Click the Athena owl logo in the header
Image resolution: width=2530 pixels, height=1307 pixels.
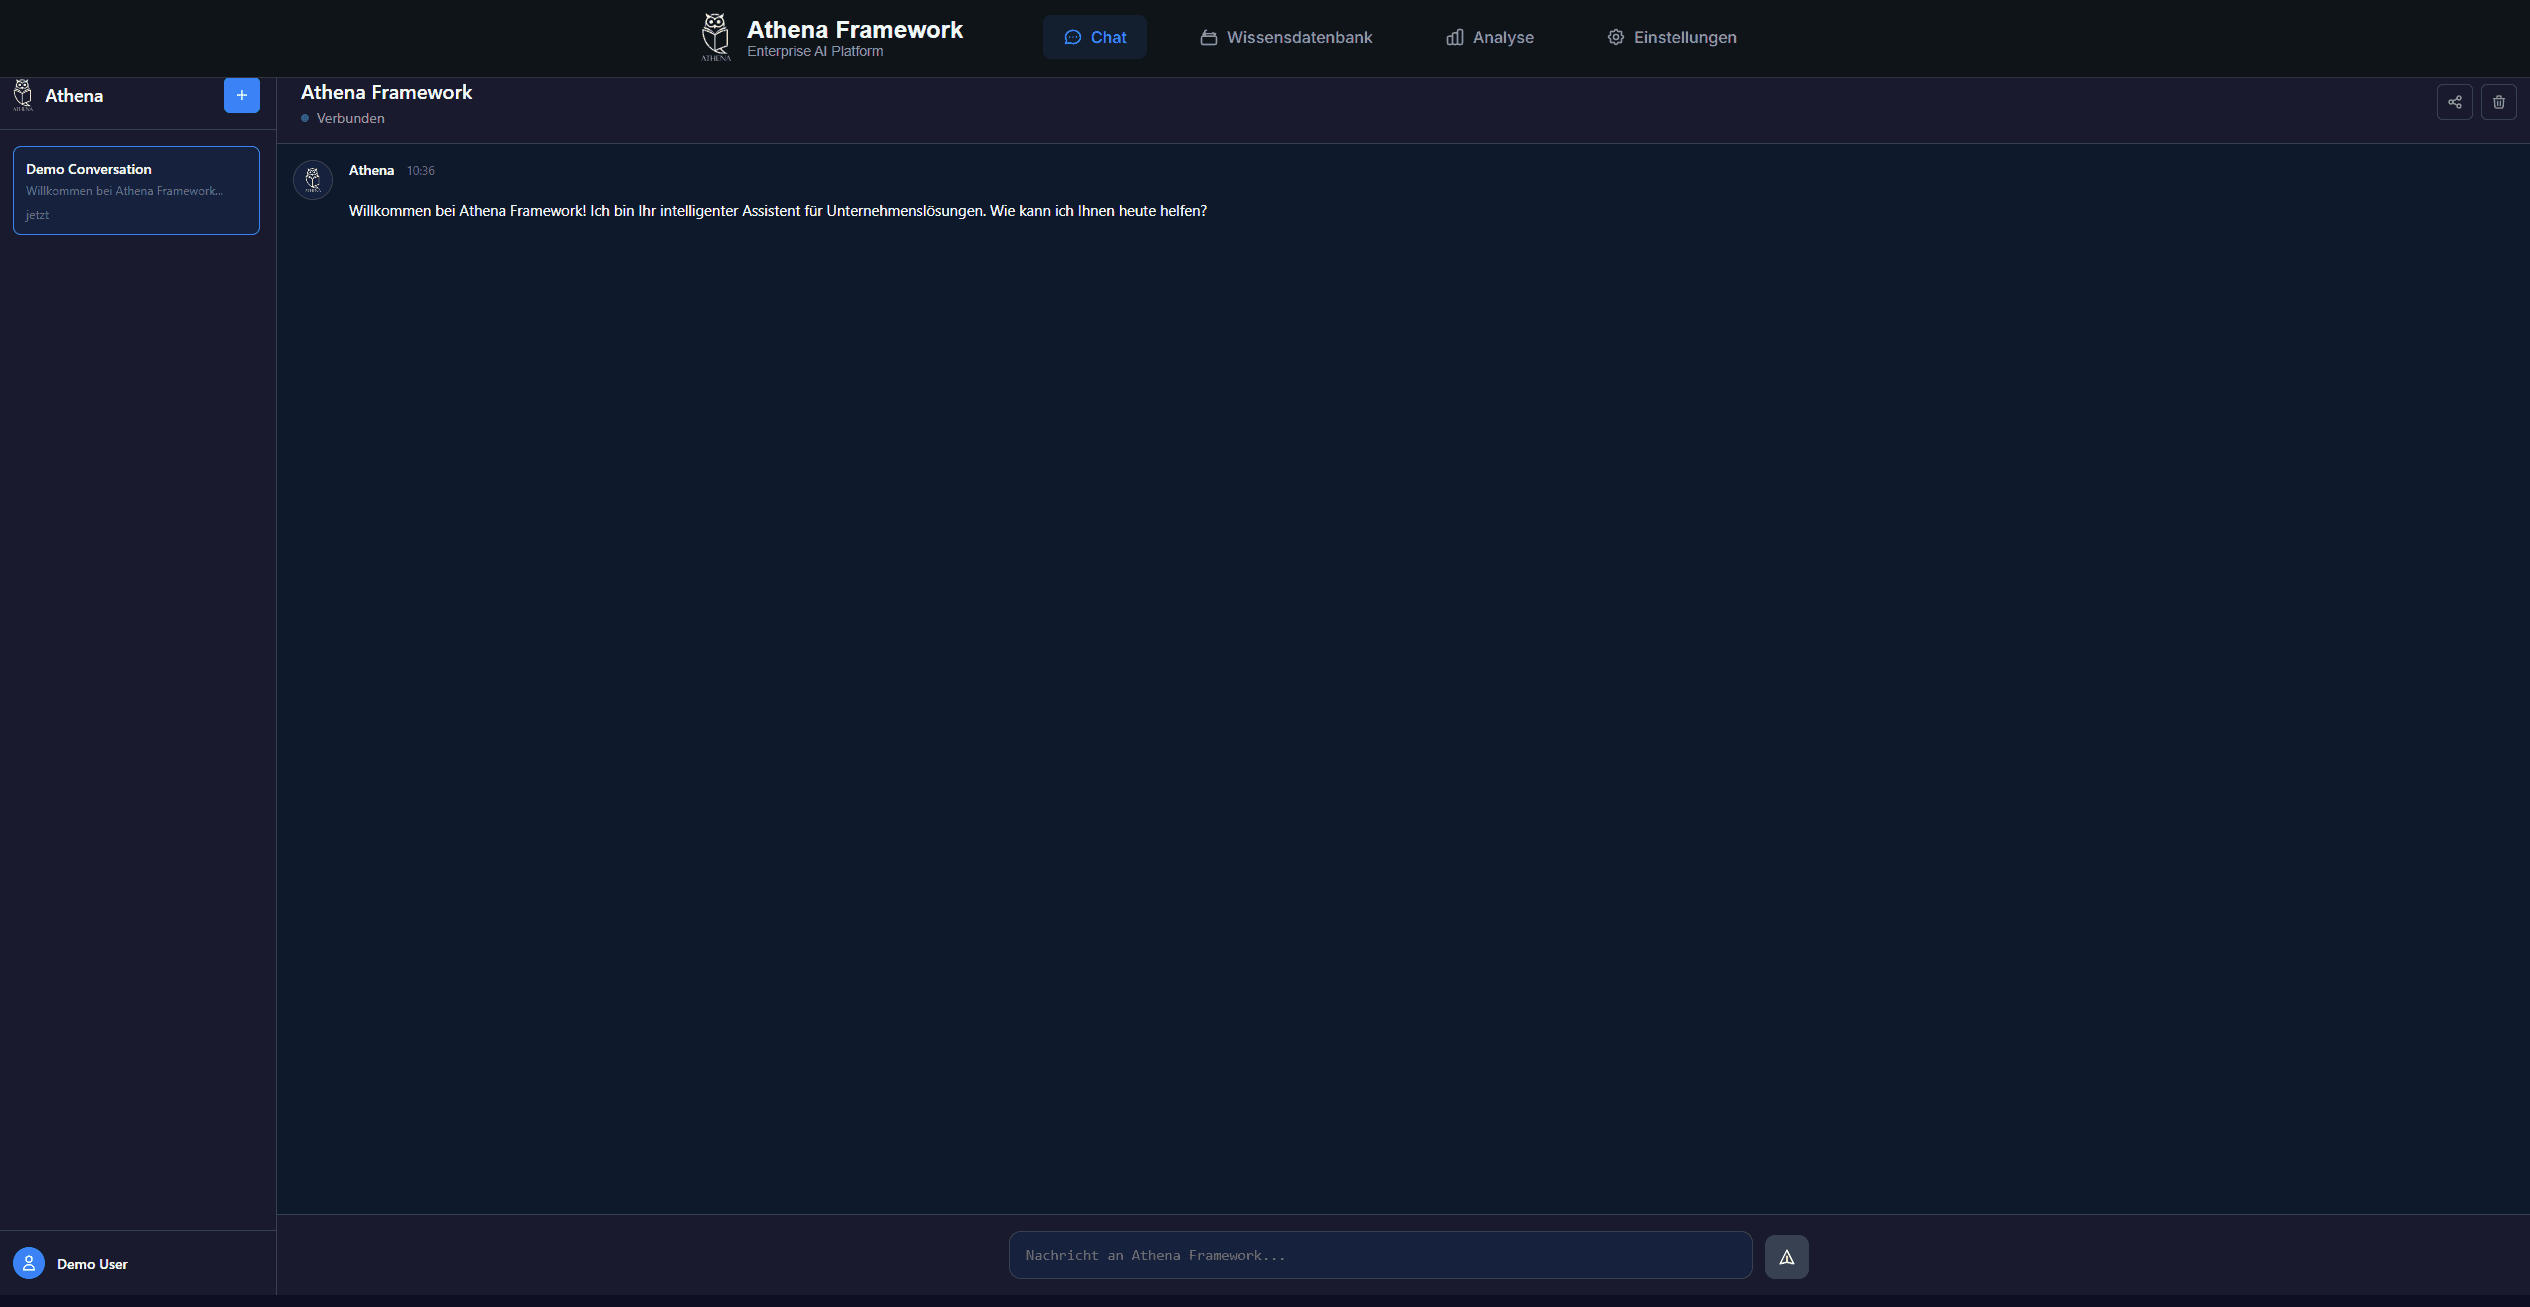point(716,36)
